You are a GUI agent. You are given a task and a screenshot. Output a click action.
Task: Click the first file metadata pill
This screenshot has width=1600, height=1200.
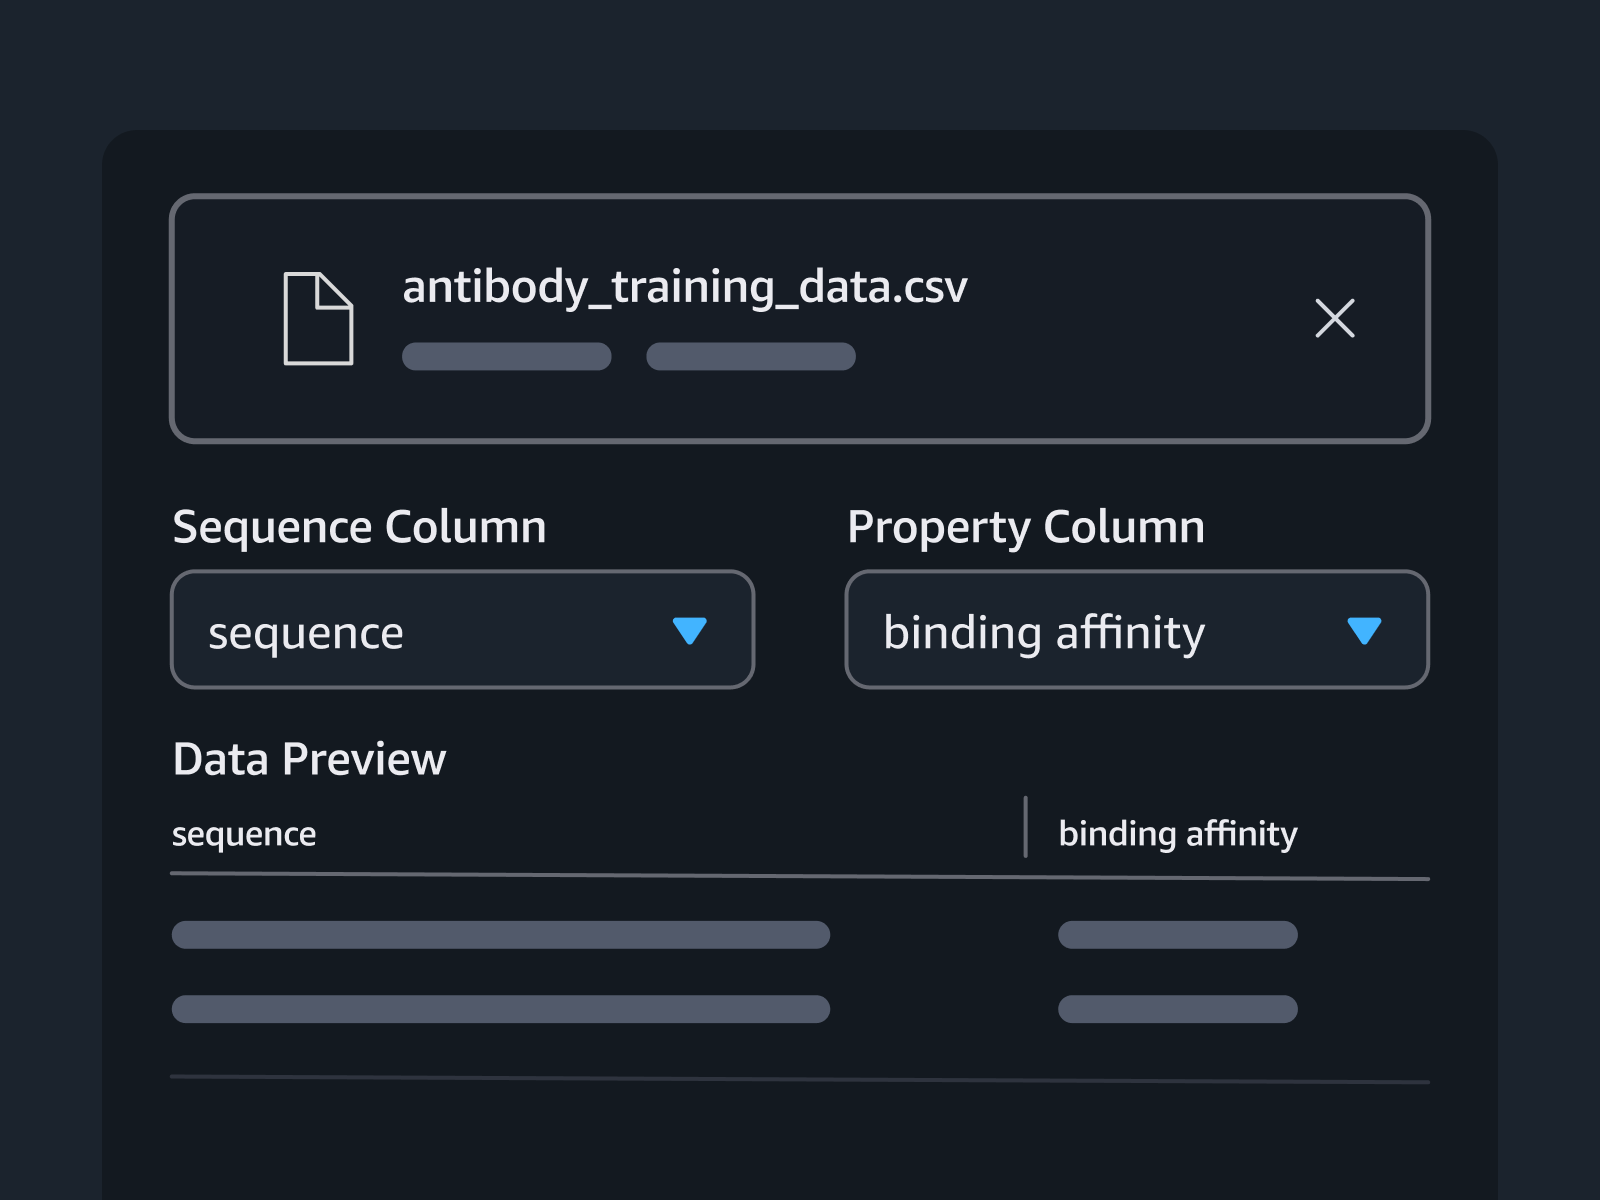(x=507, y=357)
